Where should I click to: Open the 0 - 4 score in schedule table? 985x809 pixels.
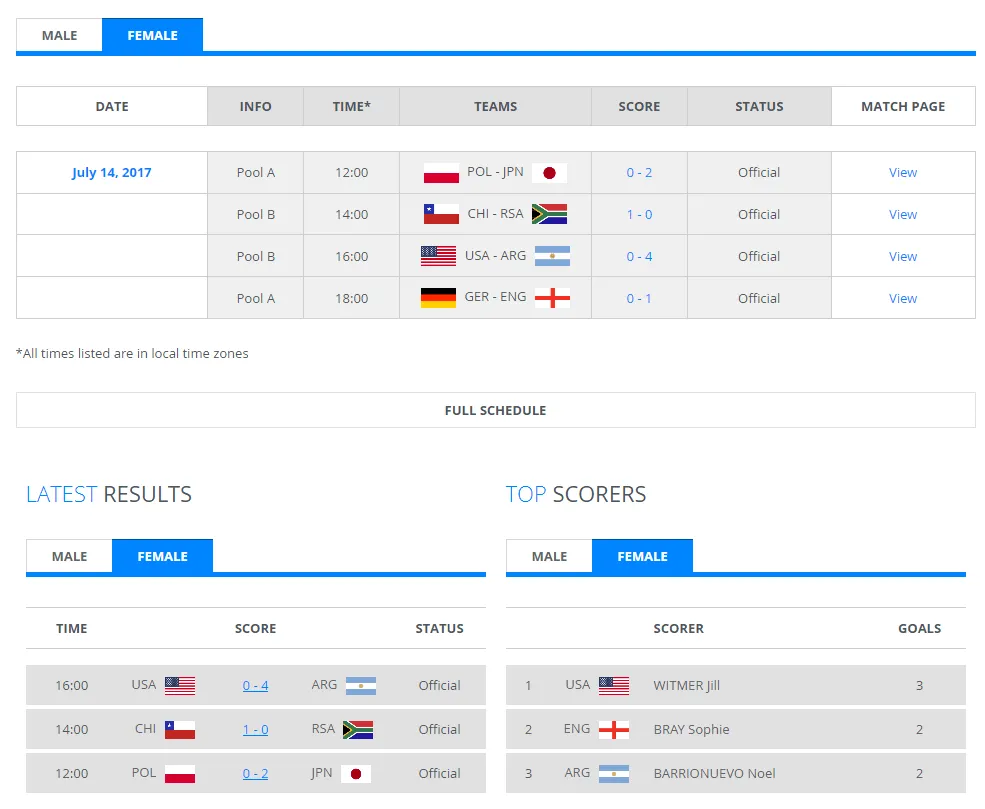pyautogui.click(x=639, y=256)
